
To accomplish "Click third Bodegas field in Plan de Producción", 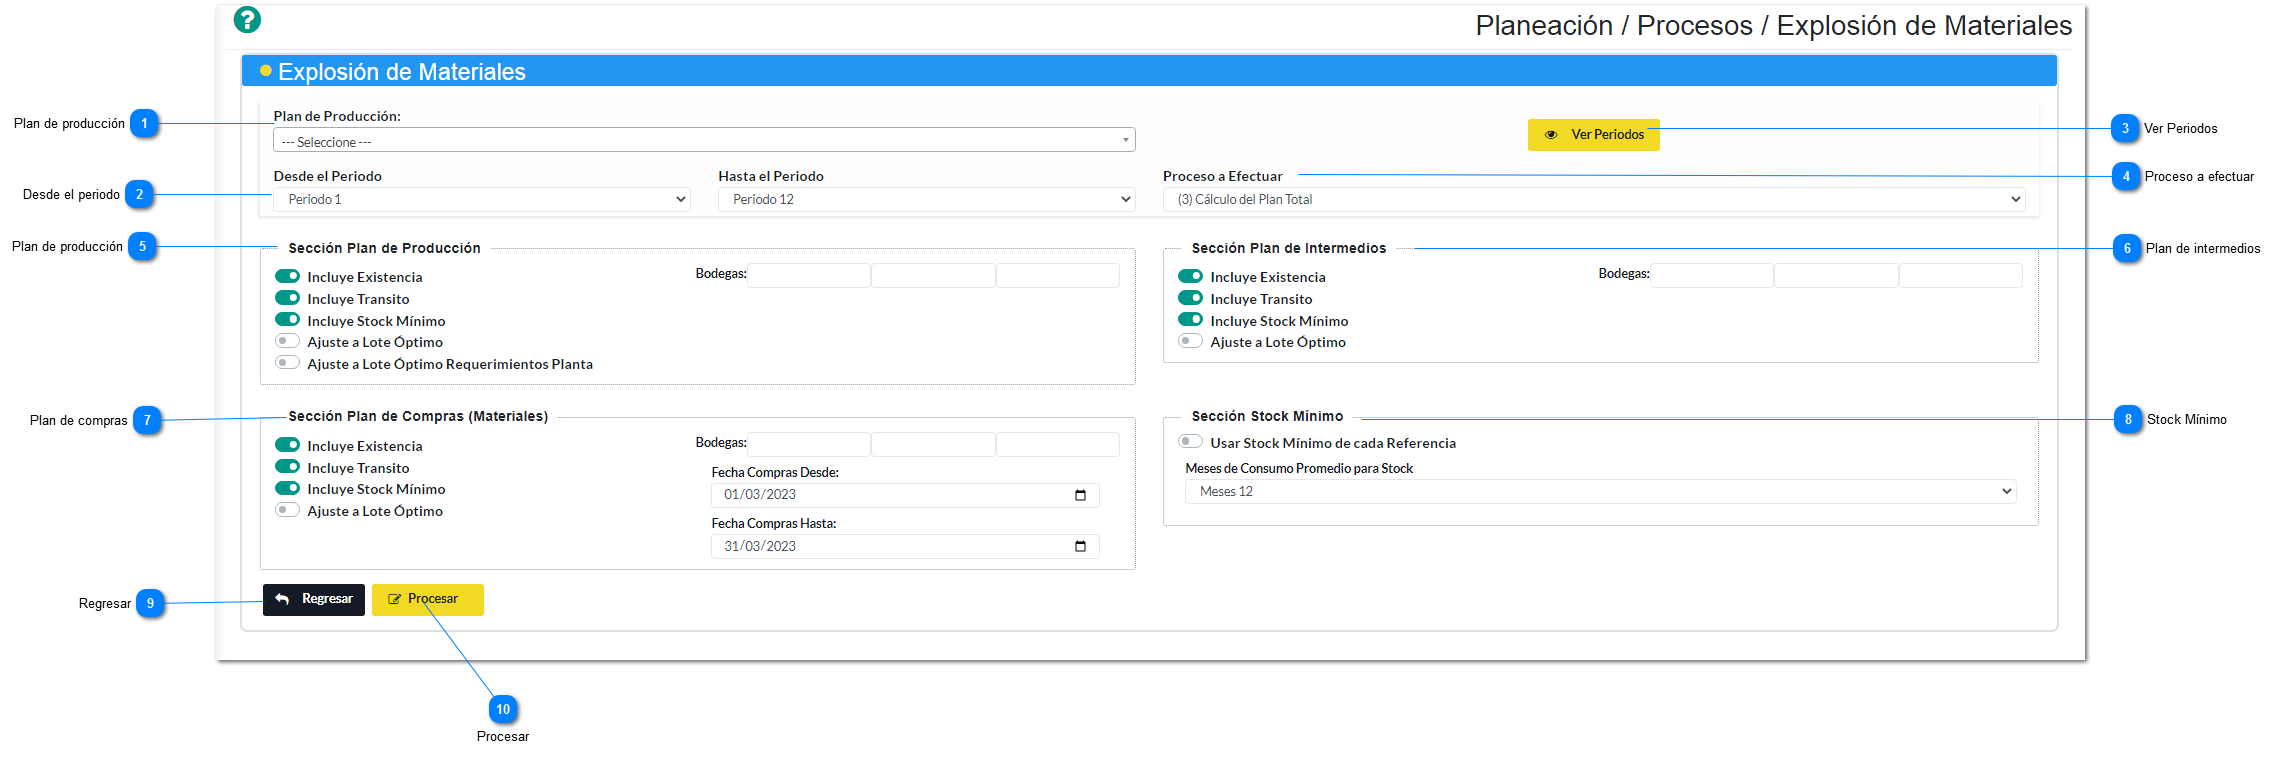I will 1058,275.
